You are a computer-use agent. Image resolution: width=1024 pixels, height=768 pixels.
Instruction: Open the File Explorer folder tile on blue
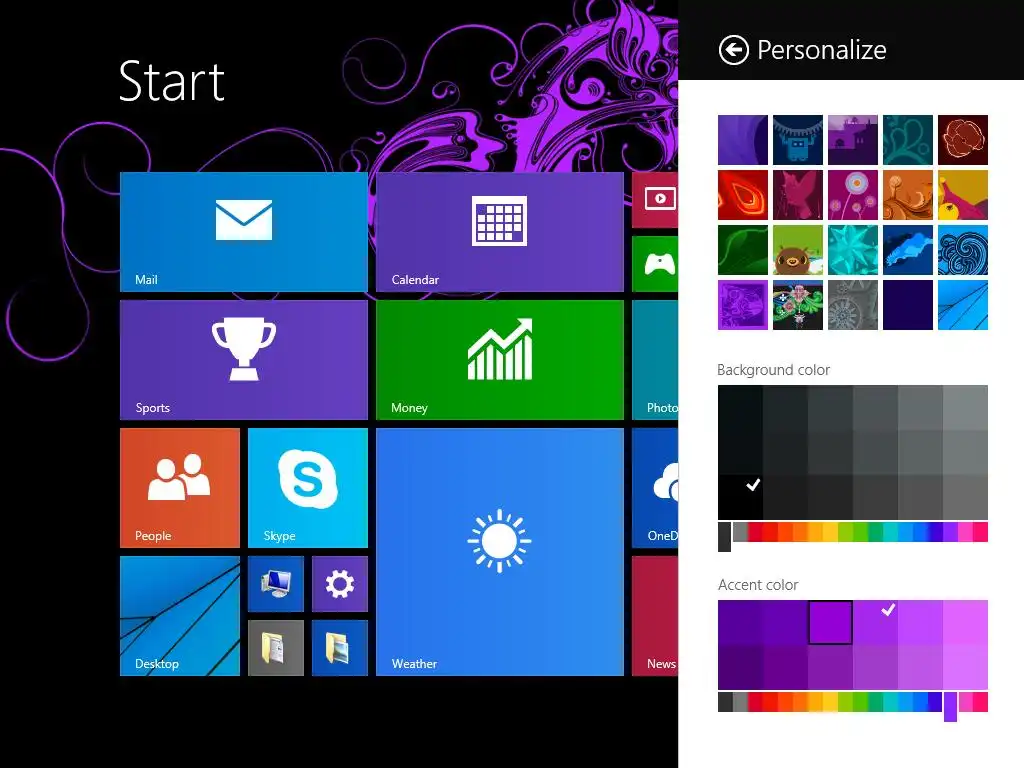(x=340, y=648)
